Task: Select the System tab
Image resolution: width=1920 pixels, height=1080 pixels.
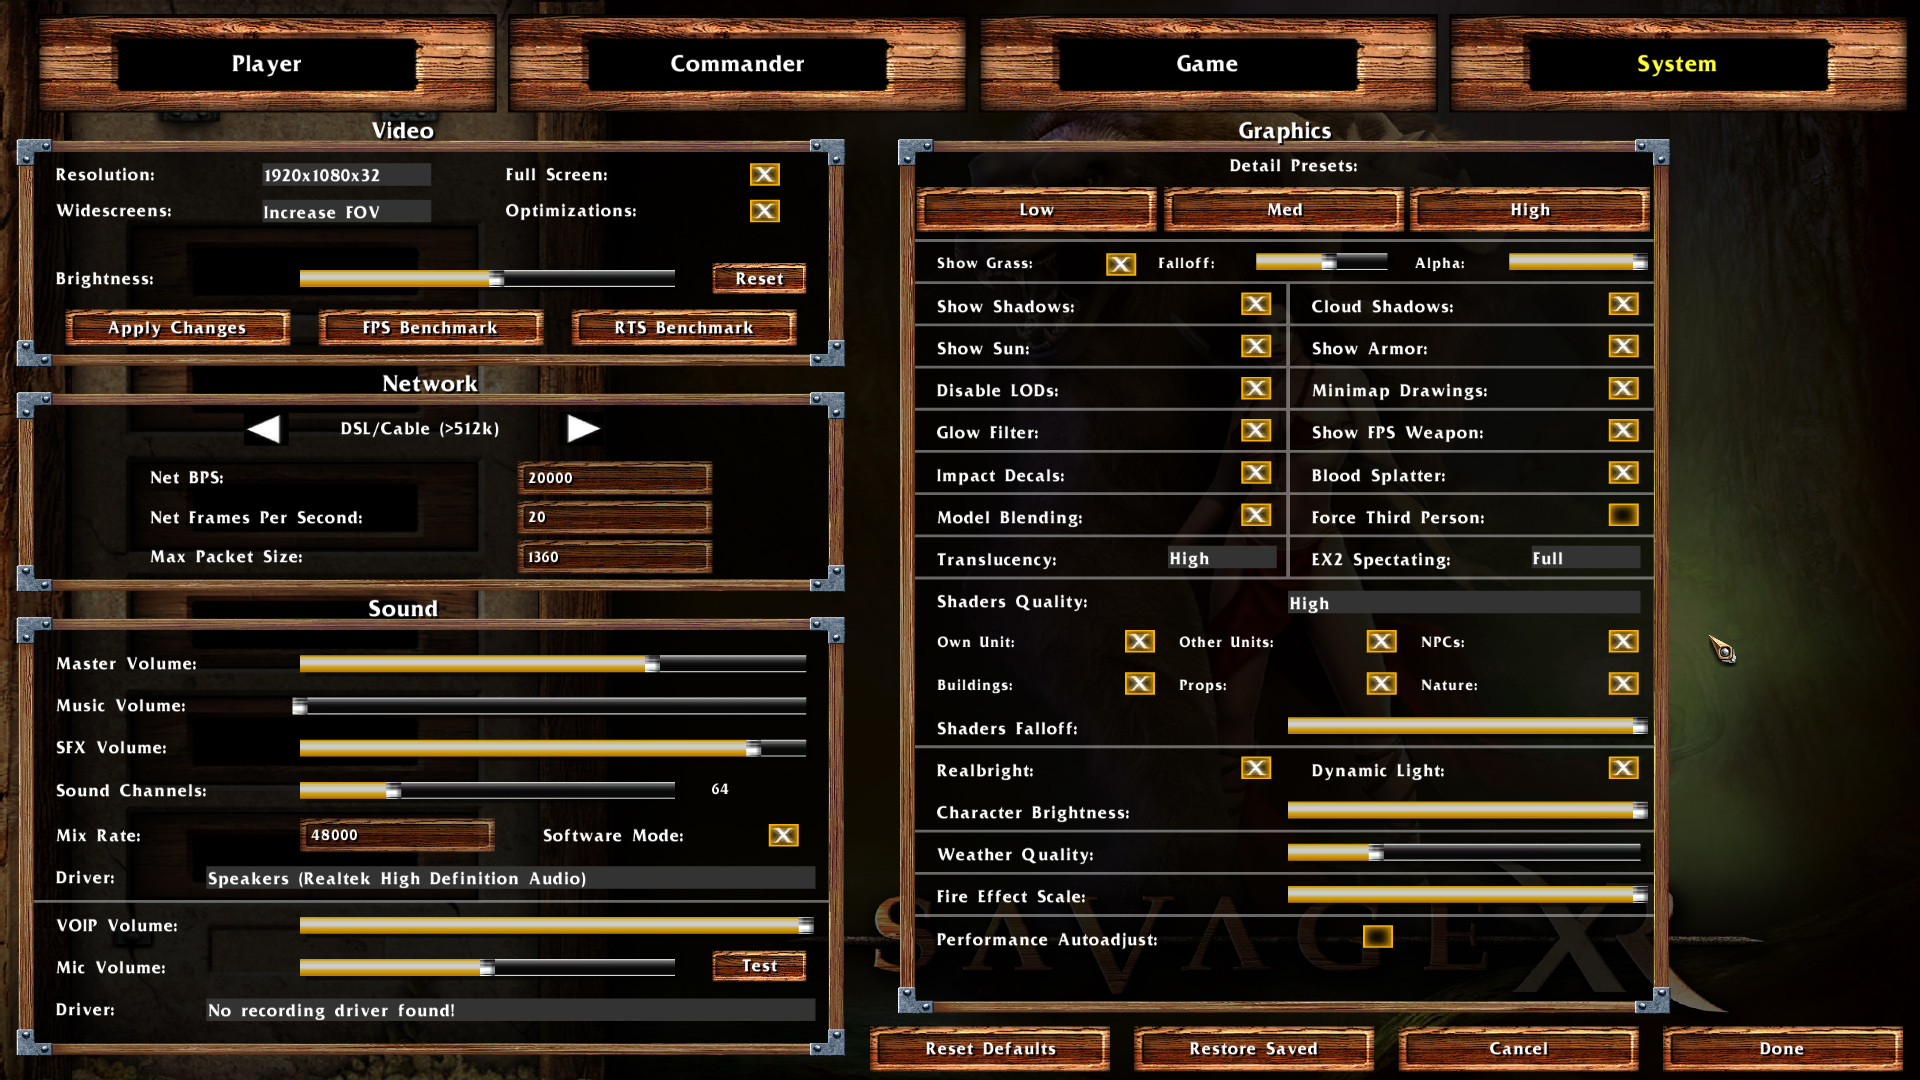Action: click(1677, 64)
